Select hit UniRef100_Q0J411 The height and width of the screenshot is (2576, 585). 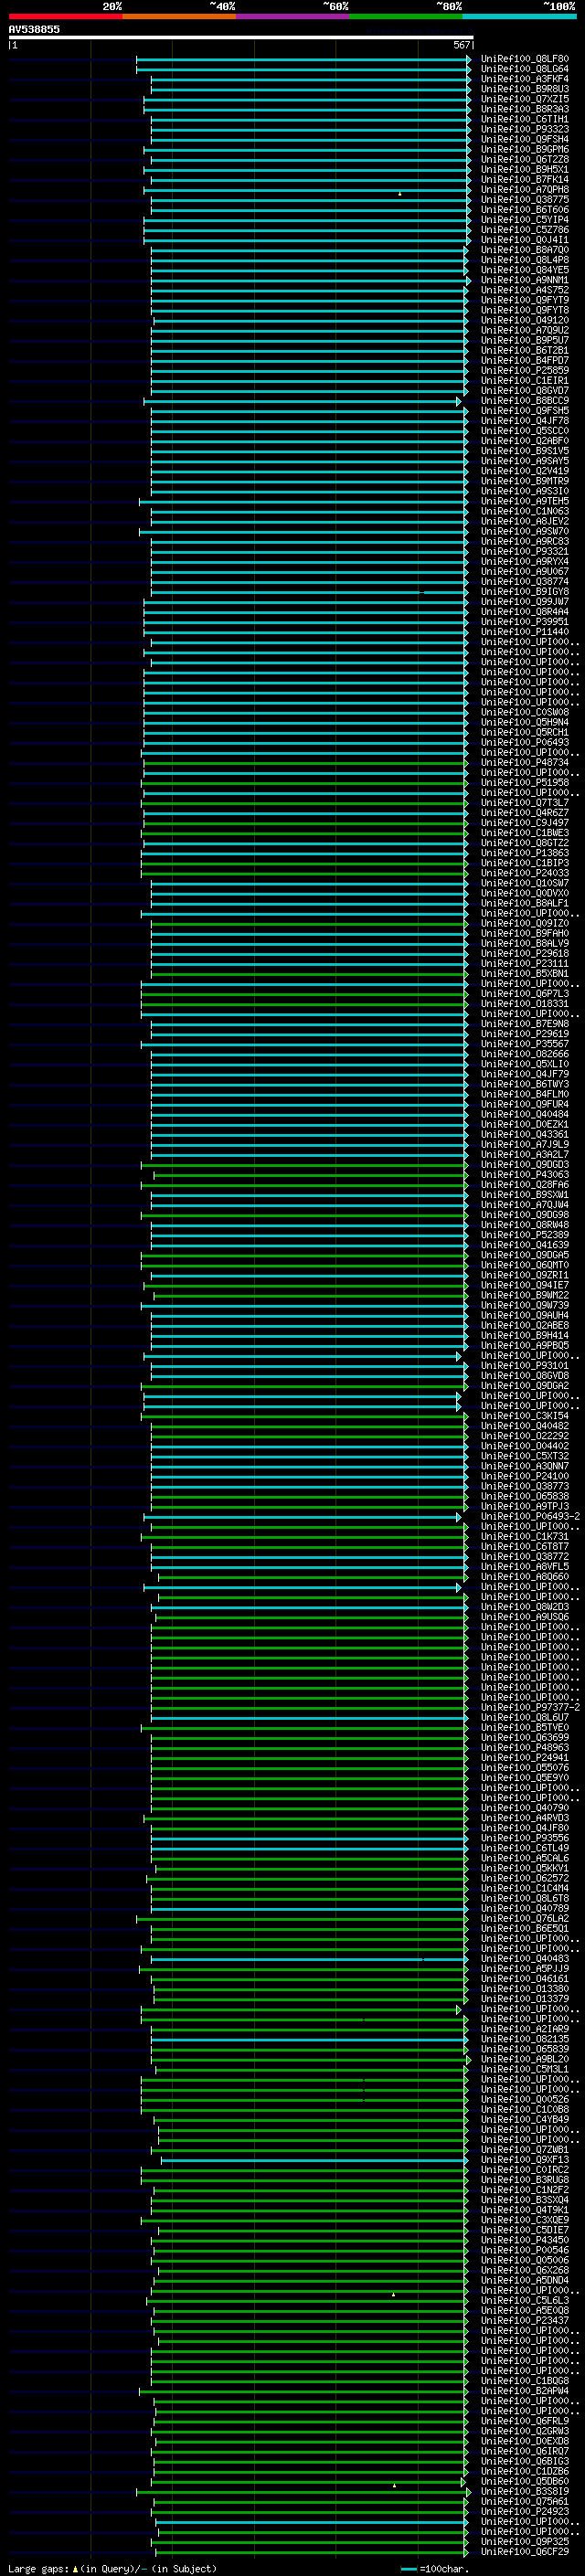(525, 240)
